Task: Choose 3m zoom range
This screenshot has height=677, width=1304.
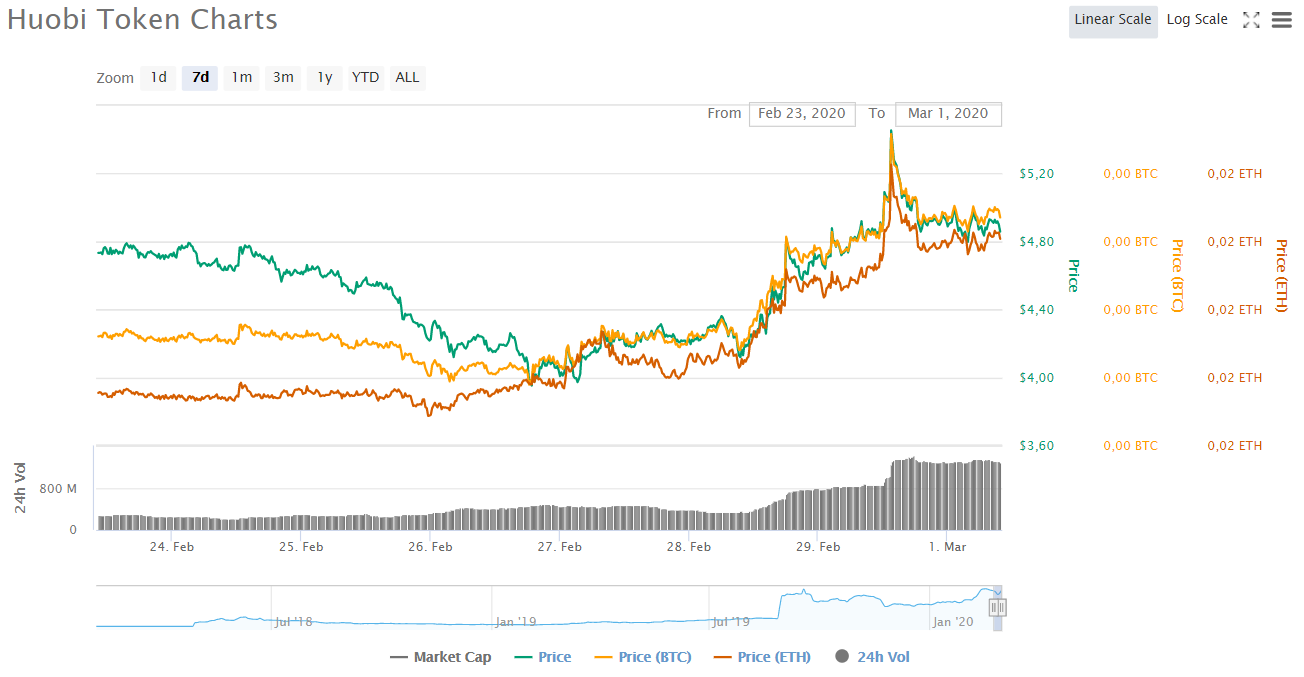Action: tap(284, 77)
